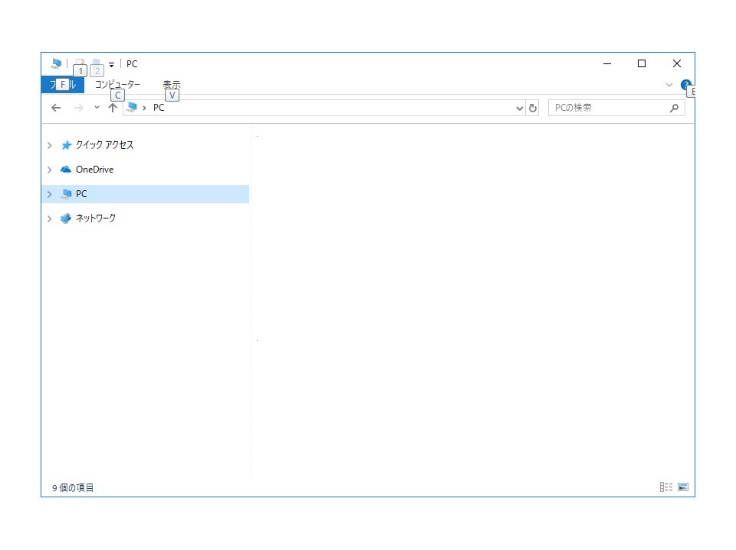Open the recent locations dropdown
736x550 pixels.
97,107
